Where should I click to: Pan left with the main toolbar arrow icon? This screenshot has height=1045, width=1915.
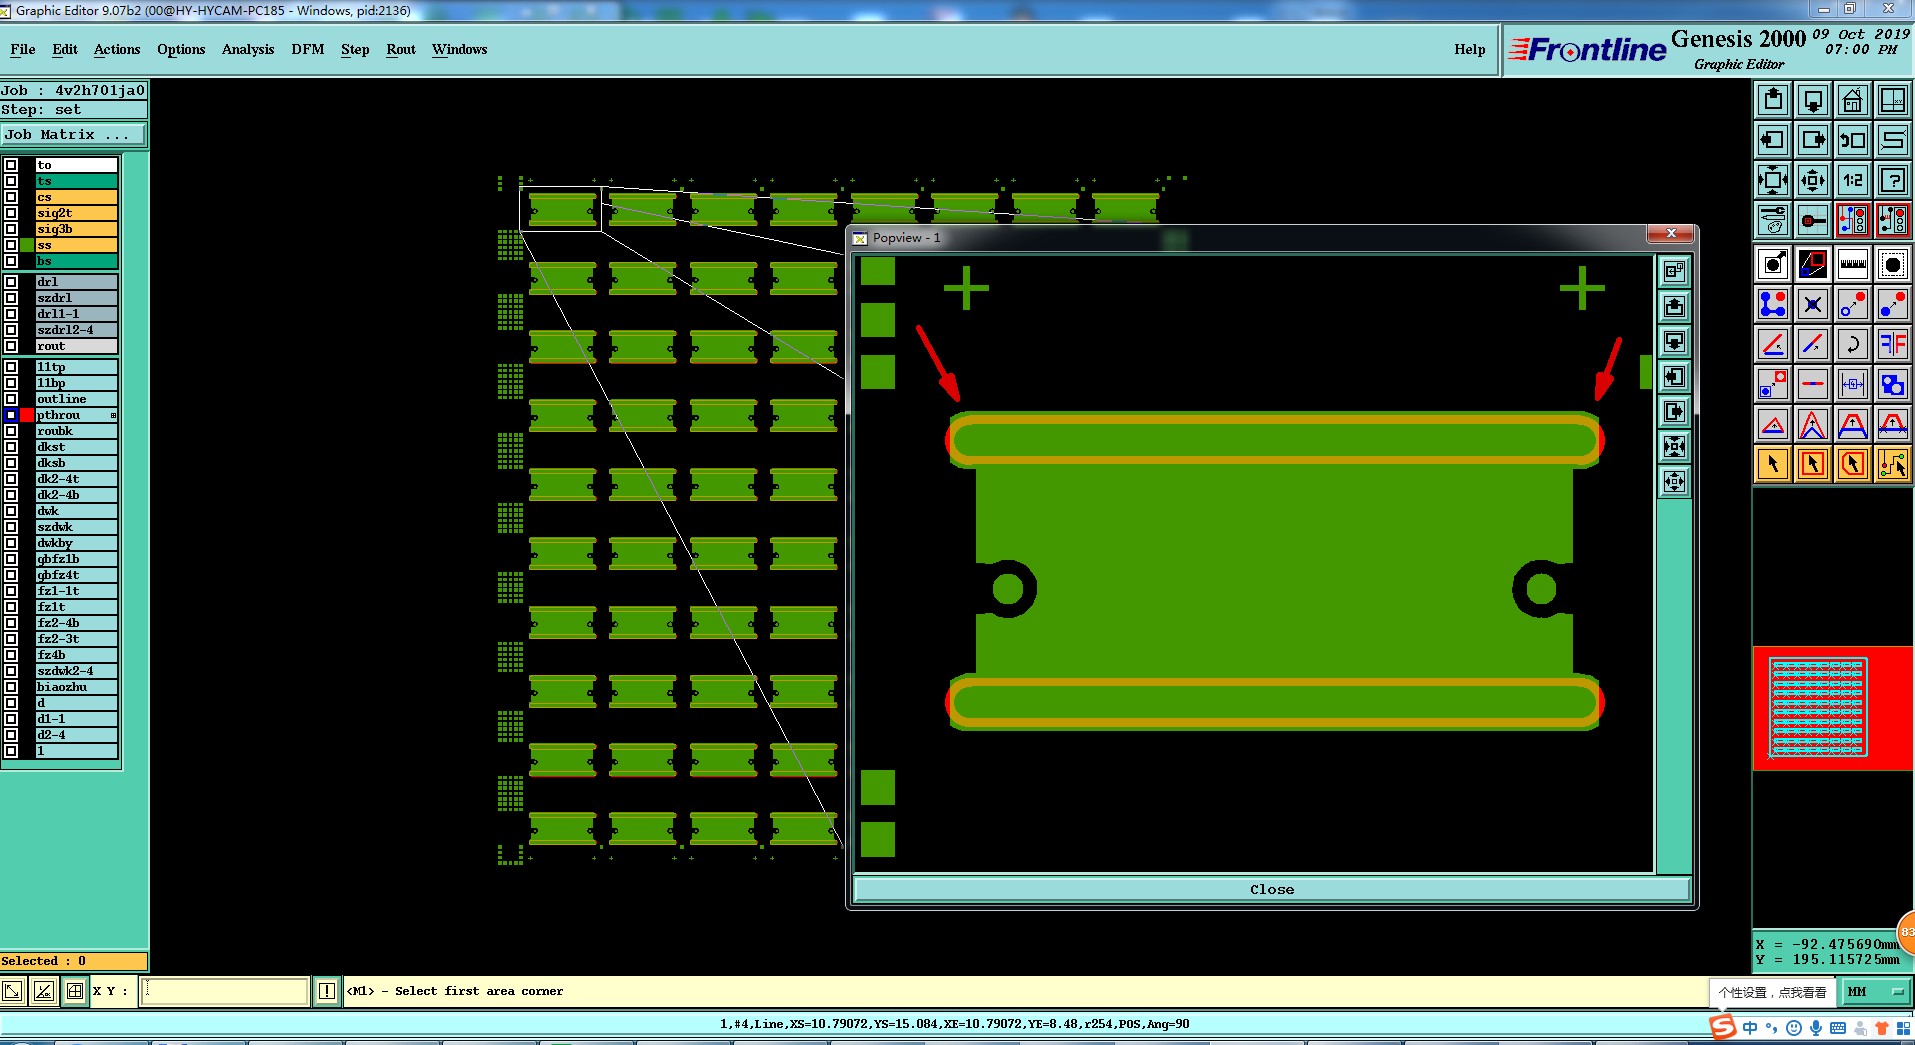[x=1773, y=140]
